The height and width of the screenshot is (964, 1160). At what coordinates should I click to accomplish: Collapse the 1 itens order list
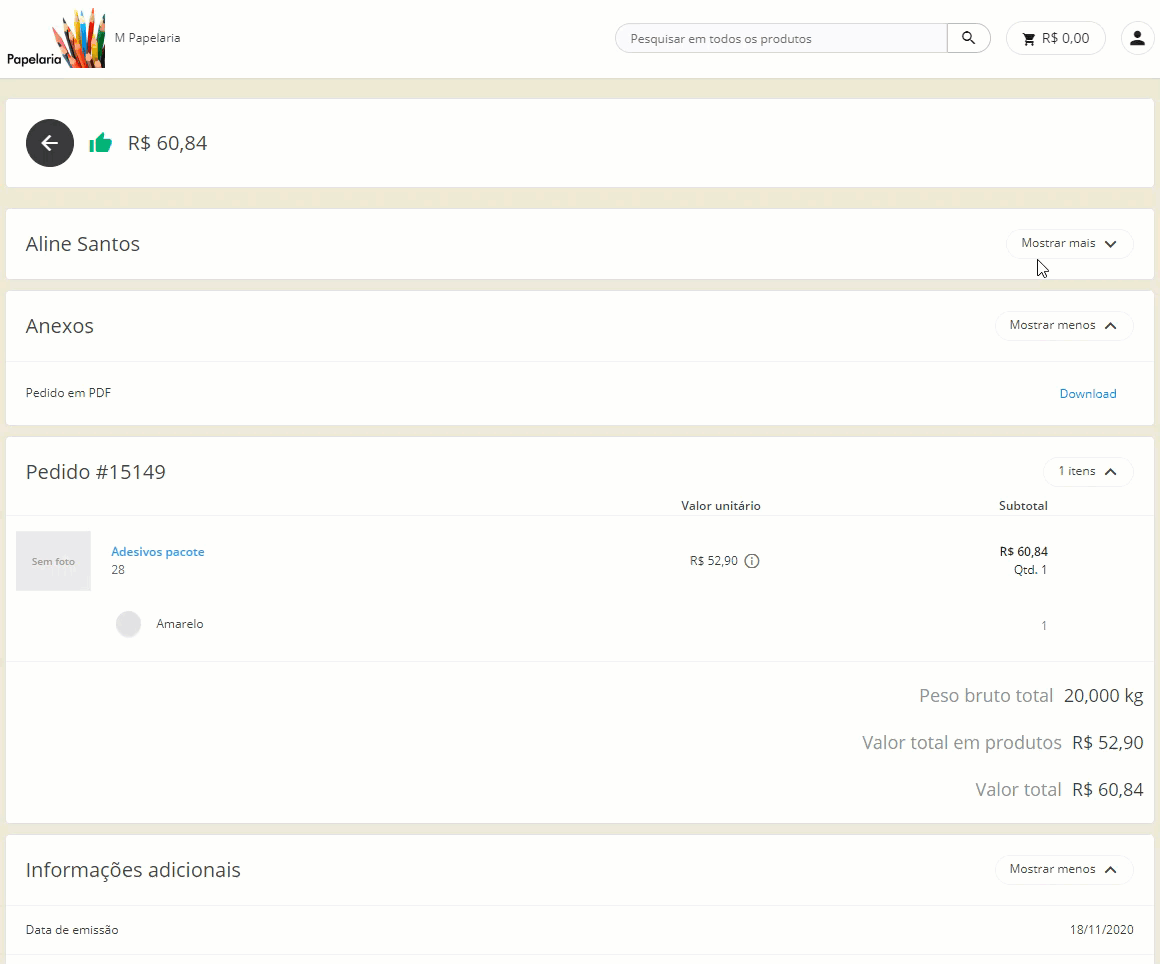click(1088, 471)
